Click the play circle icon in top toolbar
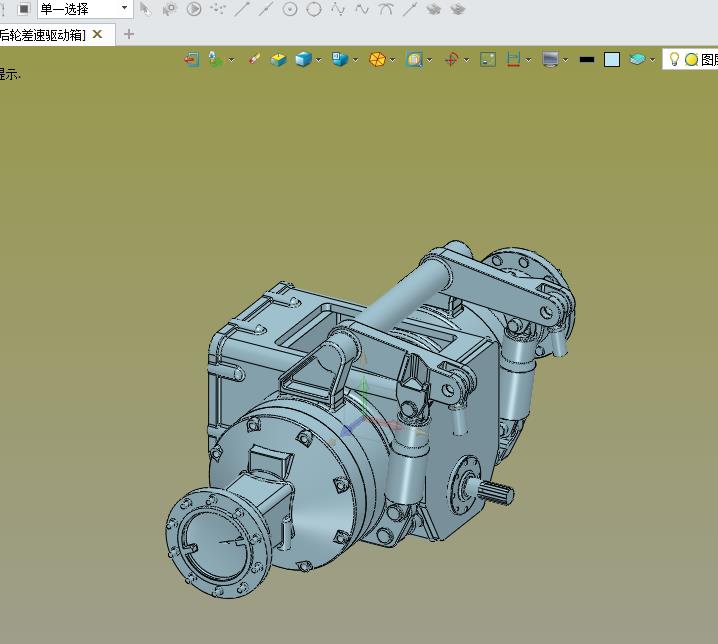 coord(194,9)
